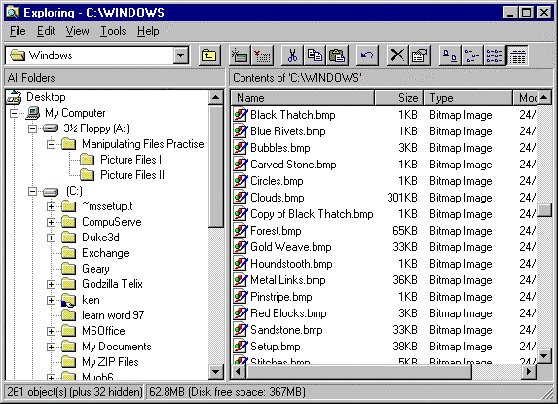Select Sandstone.bmp file
This screenshot has width=558, height=404.
click(286, 330)
